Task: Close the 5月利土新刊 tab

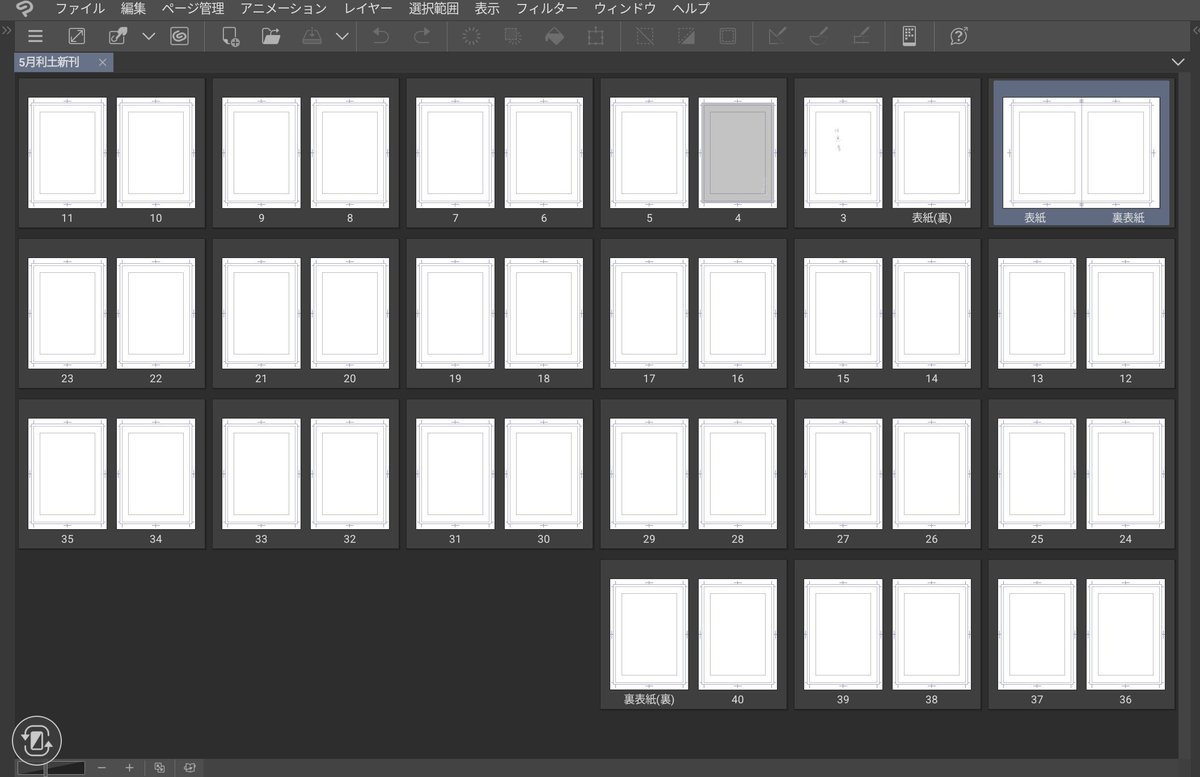Action: coord(103,62)
